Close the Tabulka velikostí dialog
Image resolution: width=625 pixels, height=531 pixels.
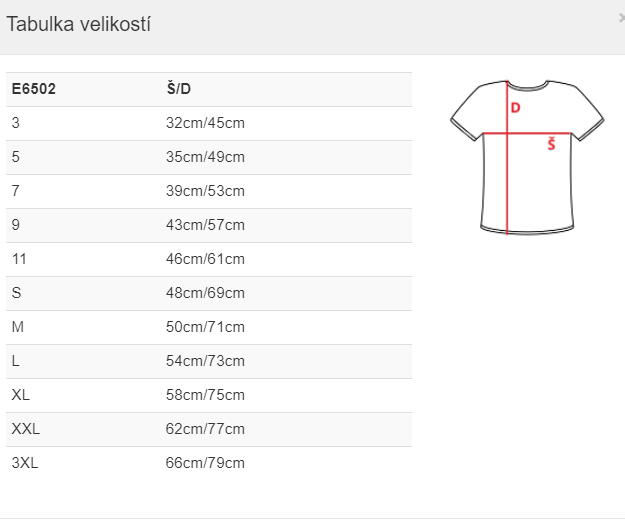pyautogui.click(x=621, y=18)
